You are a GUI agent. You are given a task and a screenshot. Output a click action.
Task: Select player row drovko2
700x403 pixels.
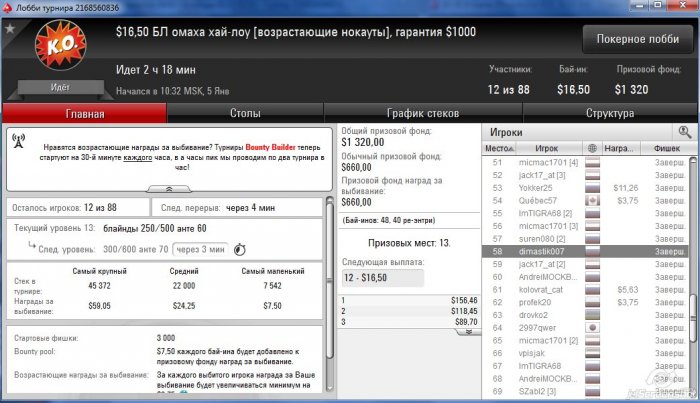586,315
